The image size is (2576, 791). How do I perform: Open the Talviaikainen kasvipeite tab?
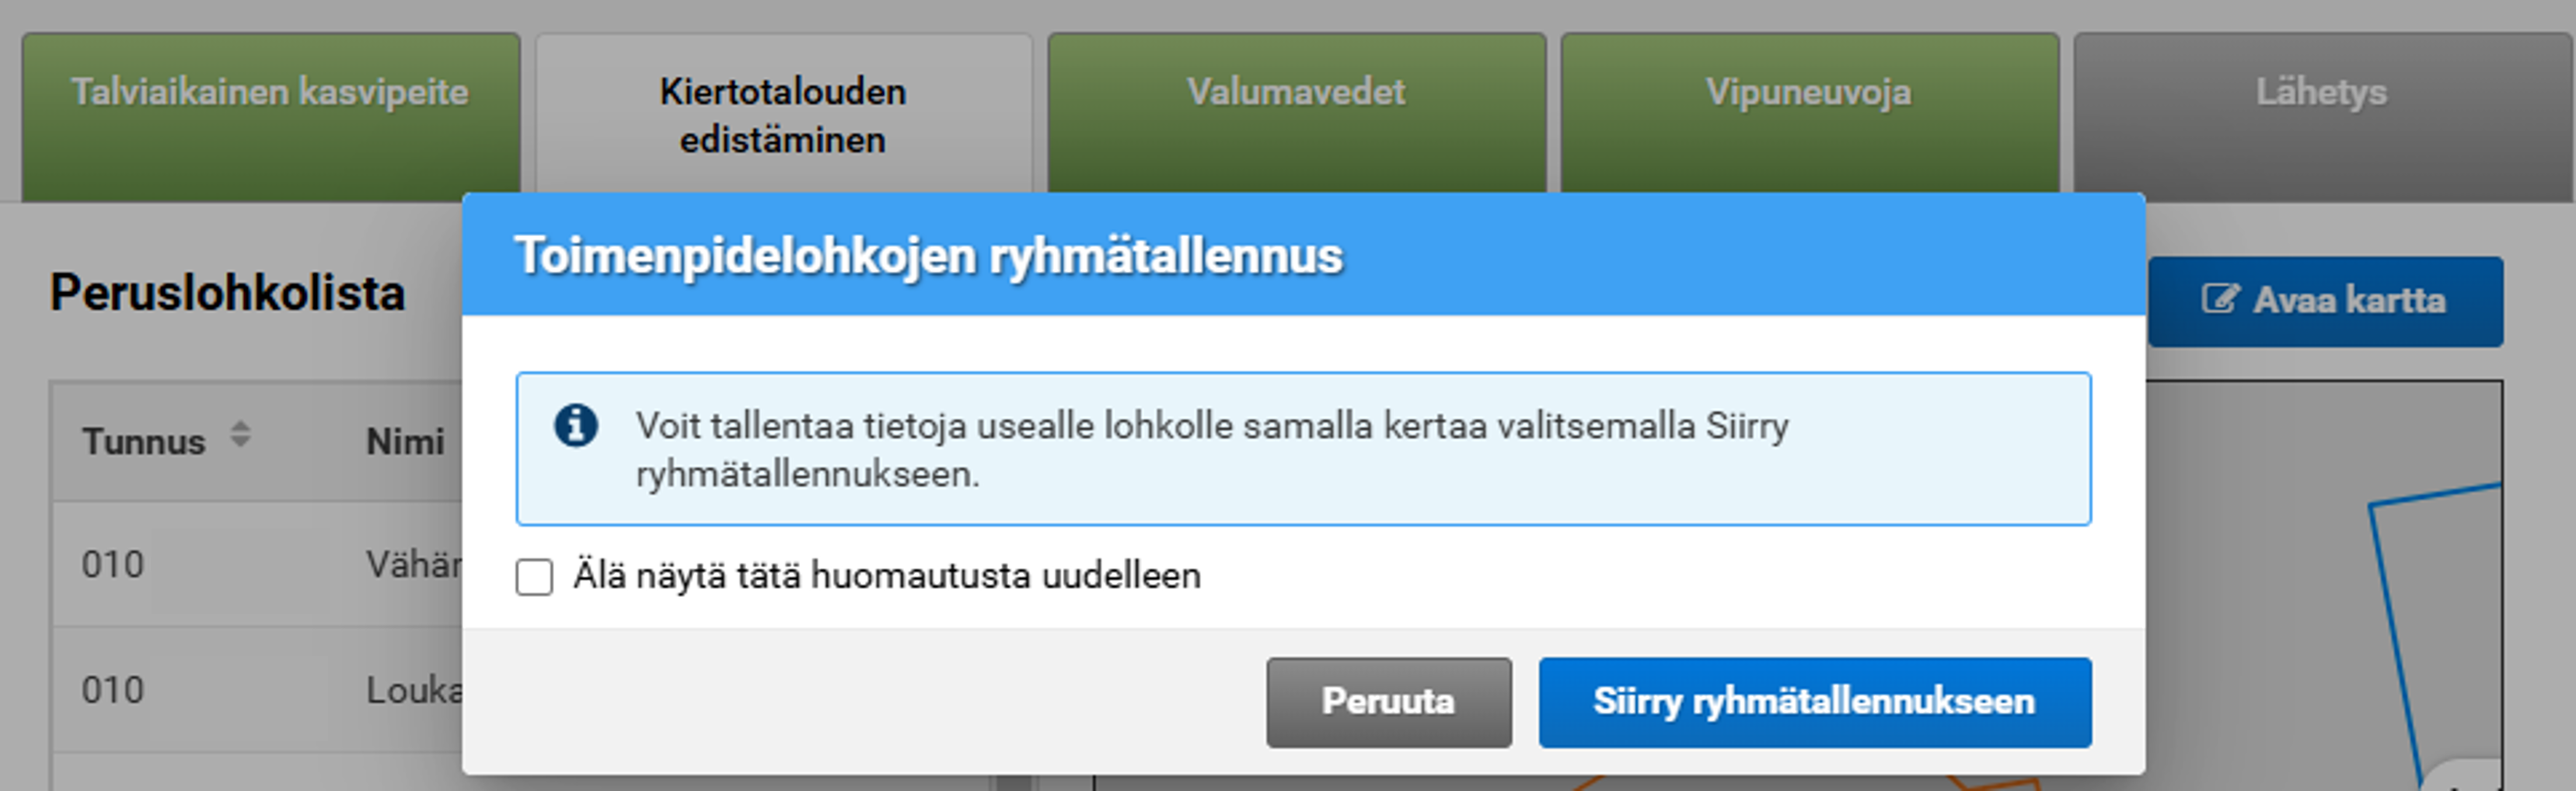tap(268, 92)
